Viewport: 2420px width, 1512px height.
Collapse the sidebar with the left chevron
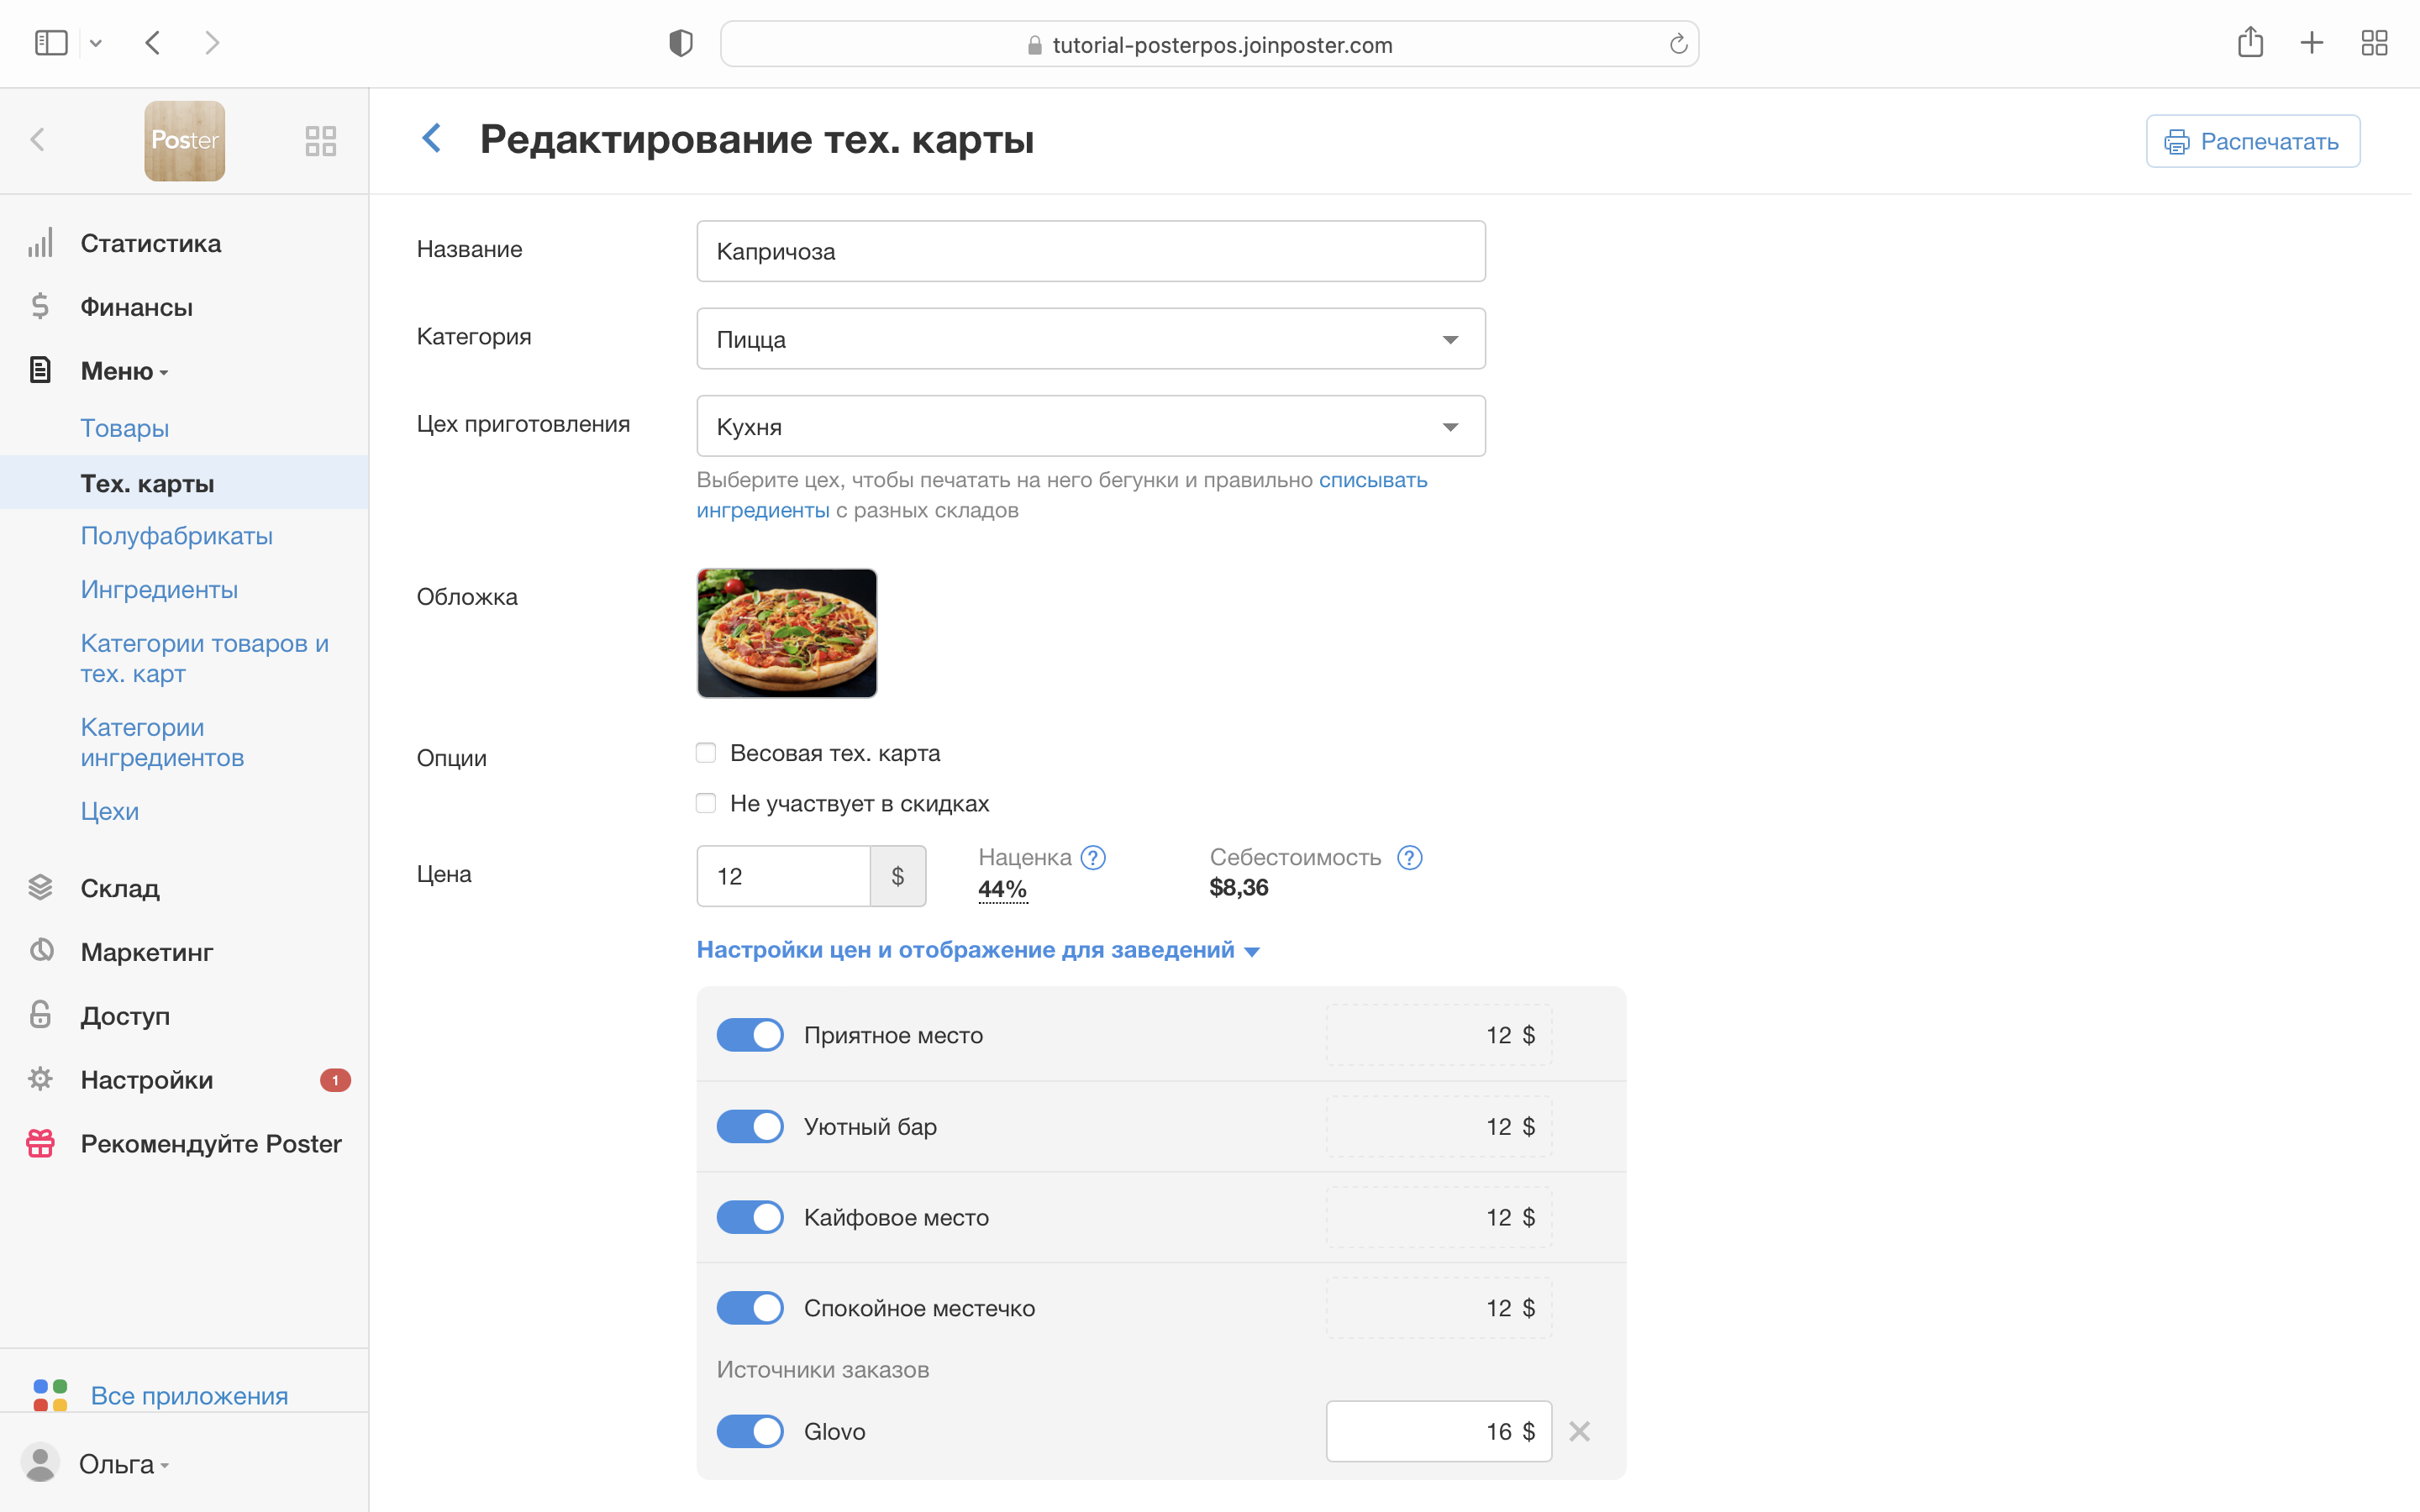tap(38, 139)
